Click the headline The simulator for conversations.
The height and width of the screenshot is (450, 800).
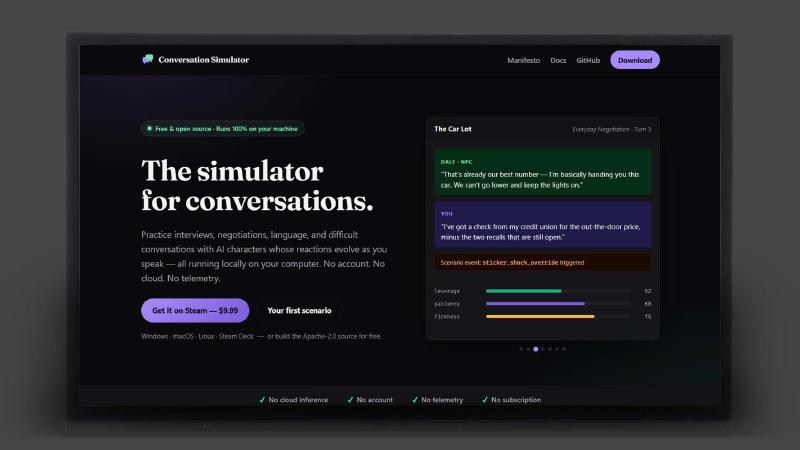(x=257, y=185)
